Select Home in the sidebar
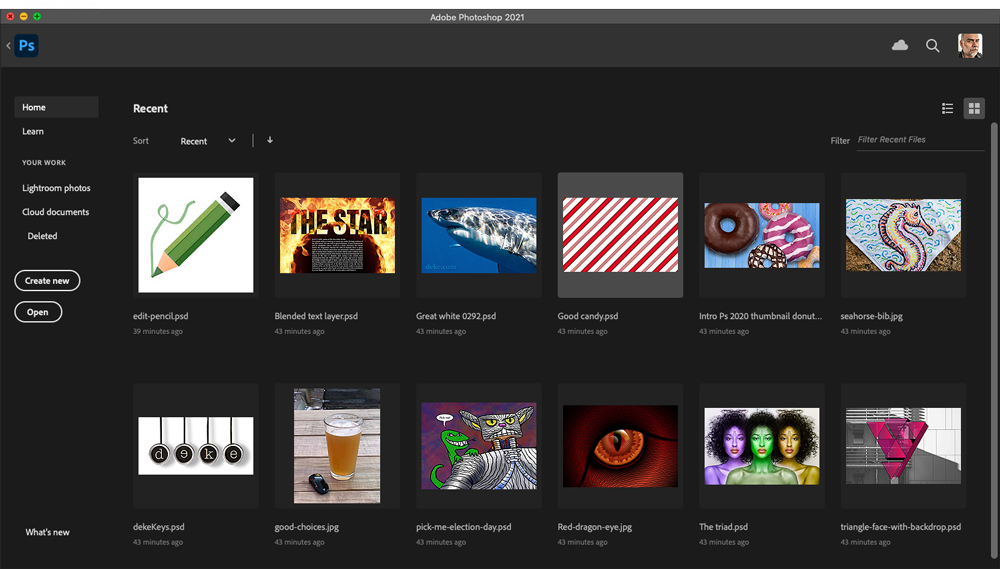This screenshot has height=569, width=1000. point(56,107)
